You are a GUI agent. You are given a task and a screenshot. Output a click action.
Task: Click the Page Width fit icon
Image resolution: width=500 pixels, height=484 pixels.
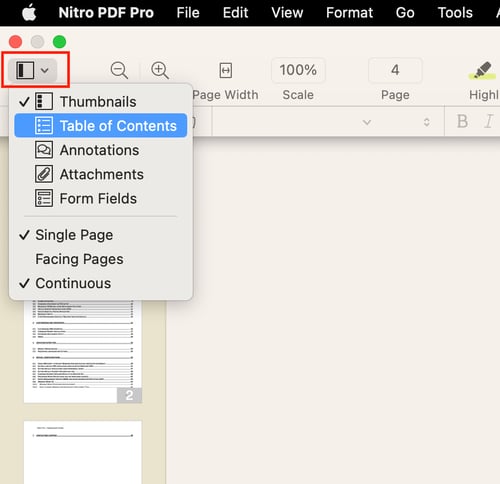(226, 70)
